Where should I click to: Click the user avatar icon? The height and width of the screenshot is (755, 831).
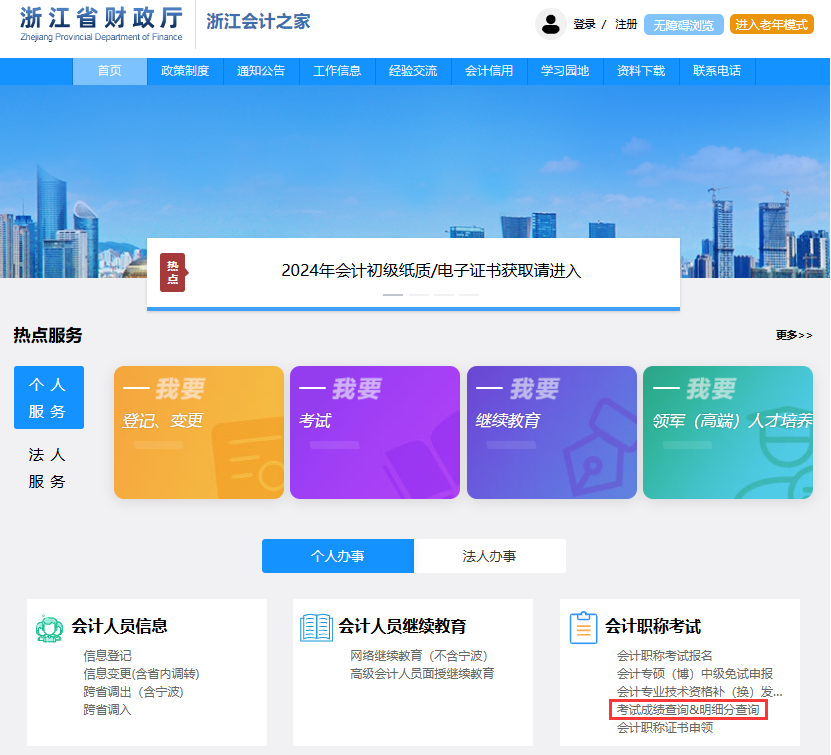coord(551,23)
